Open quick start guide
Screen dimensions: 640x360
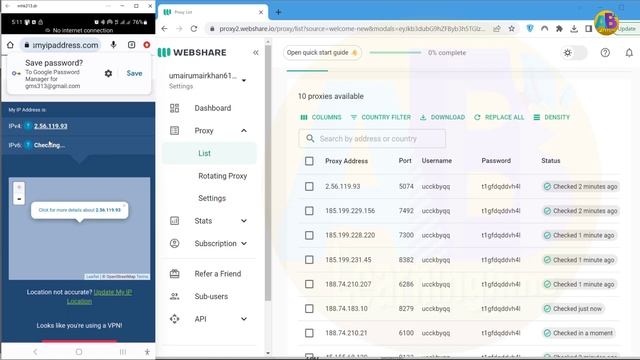pyautogui.click(x=322, y=53)
